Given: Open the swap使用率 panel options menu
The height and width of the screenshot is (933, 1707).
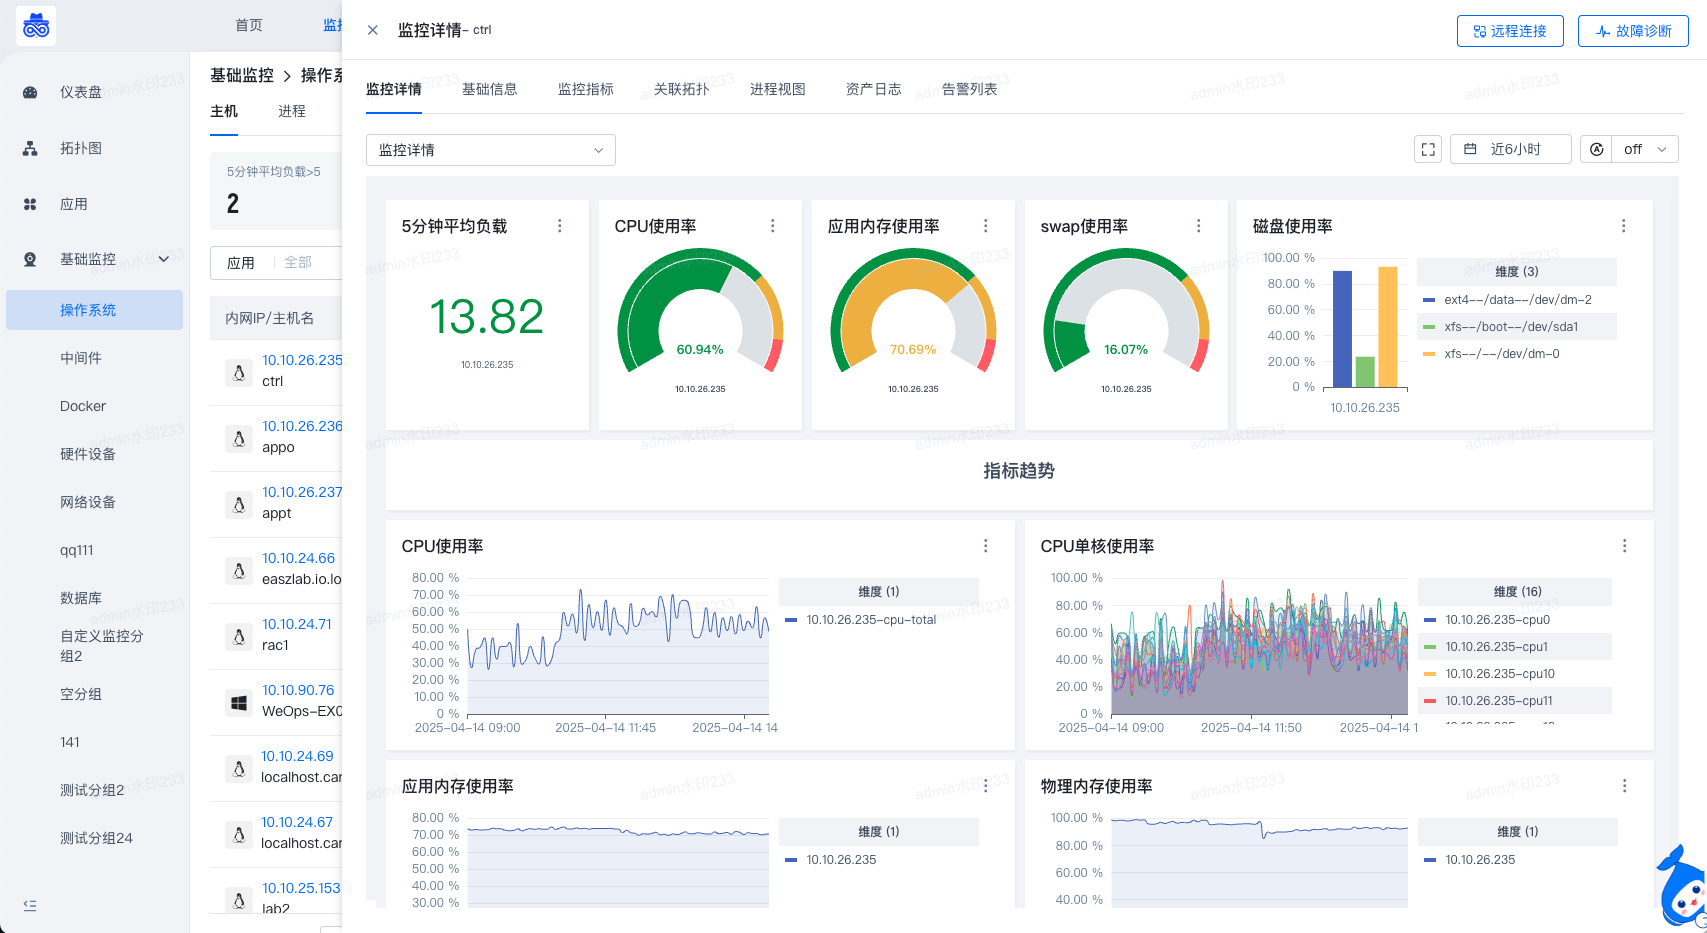Looking at the screenshot, I should [1198, 226].
